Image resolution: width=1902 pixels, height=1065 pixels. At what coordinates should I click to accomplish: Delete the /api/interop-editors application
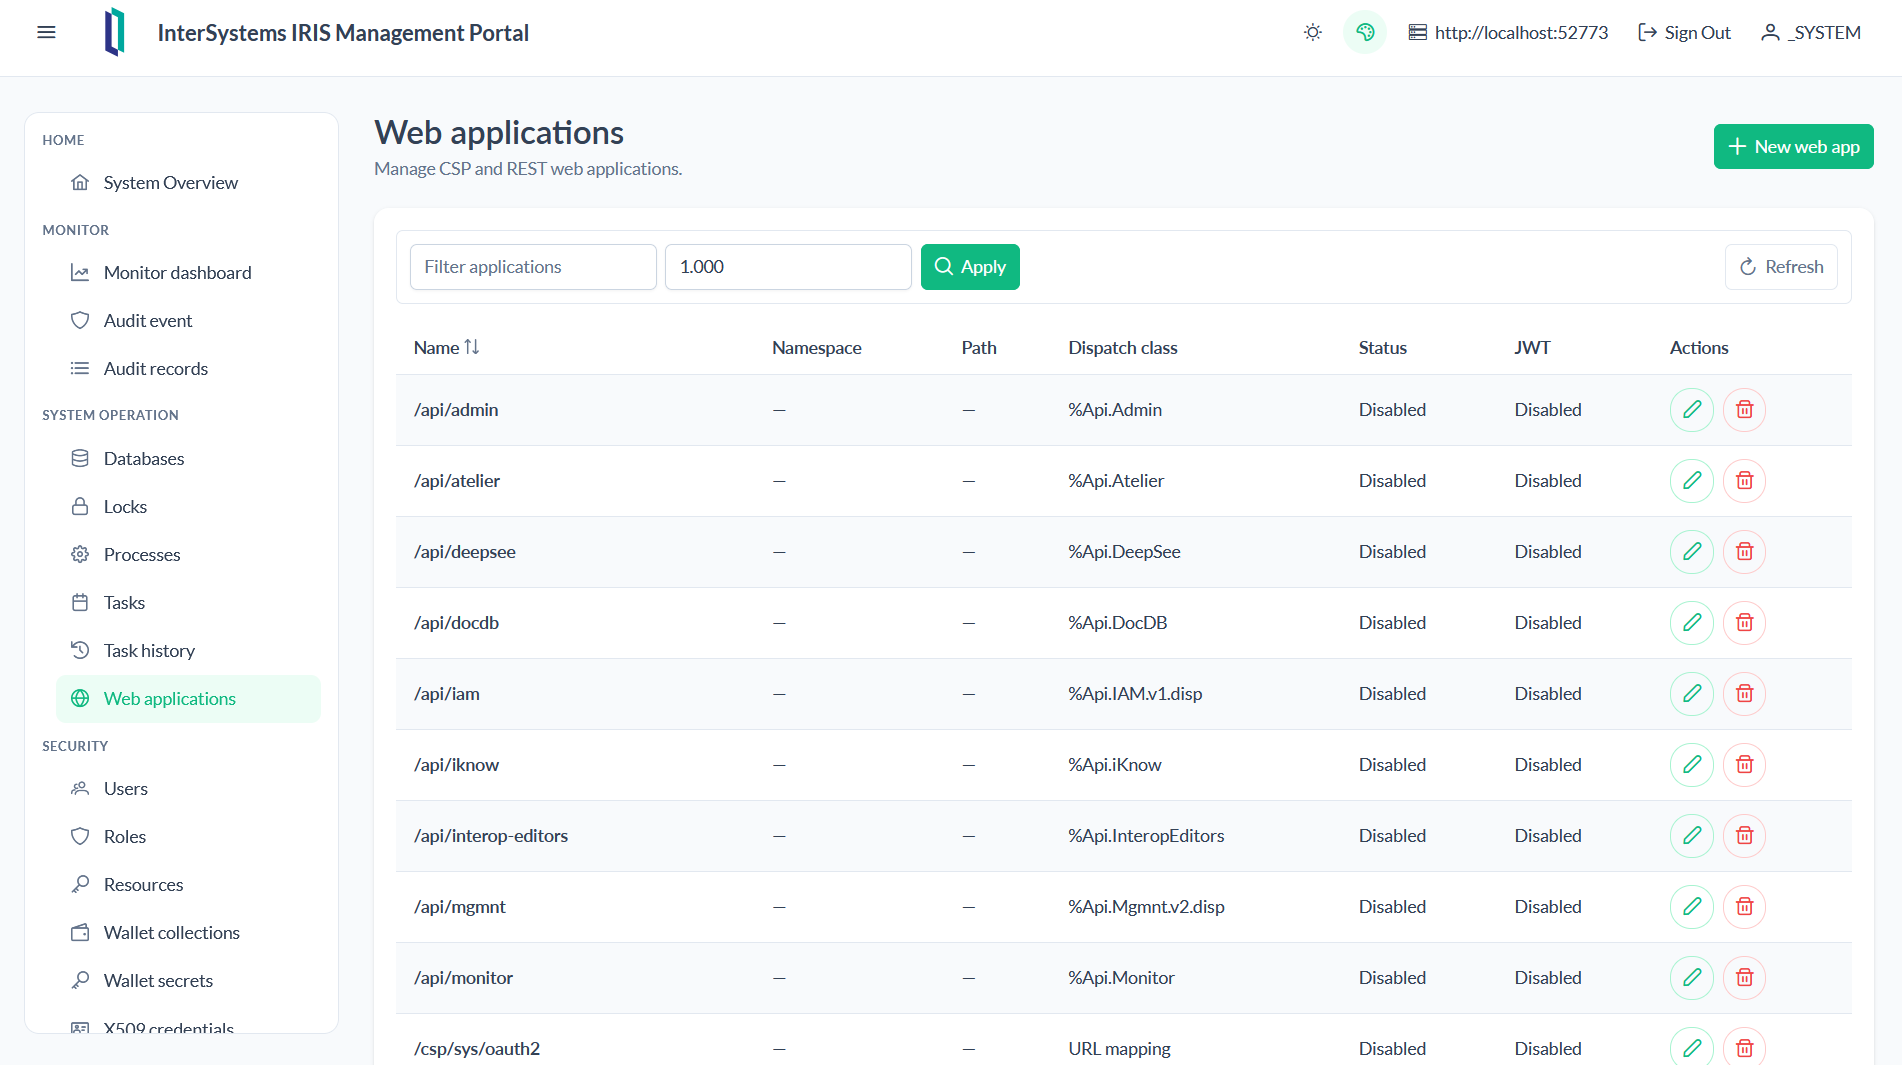[1745, 836]
